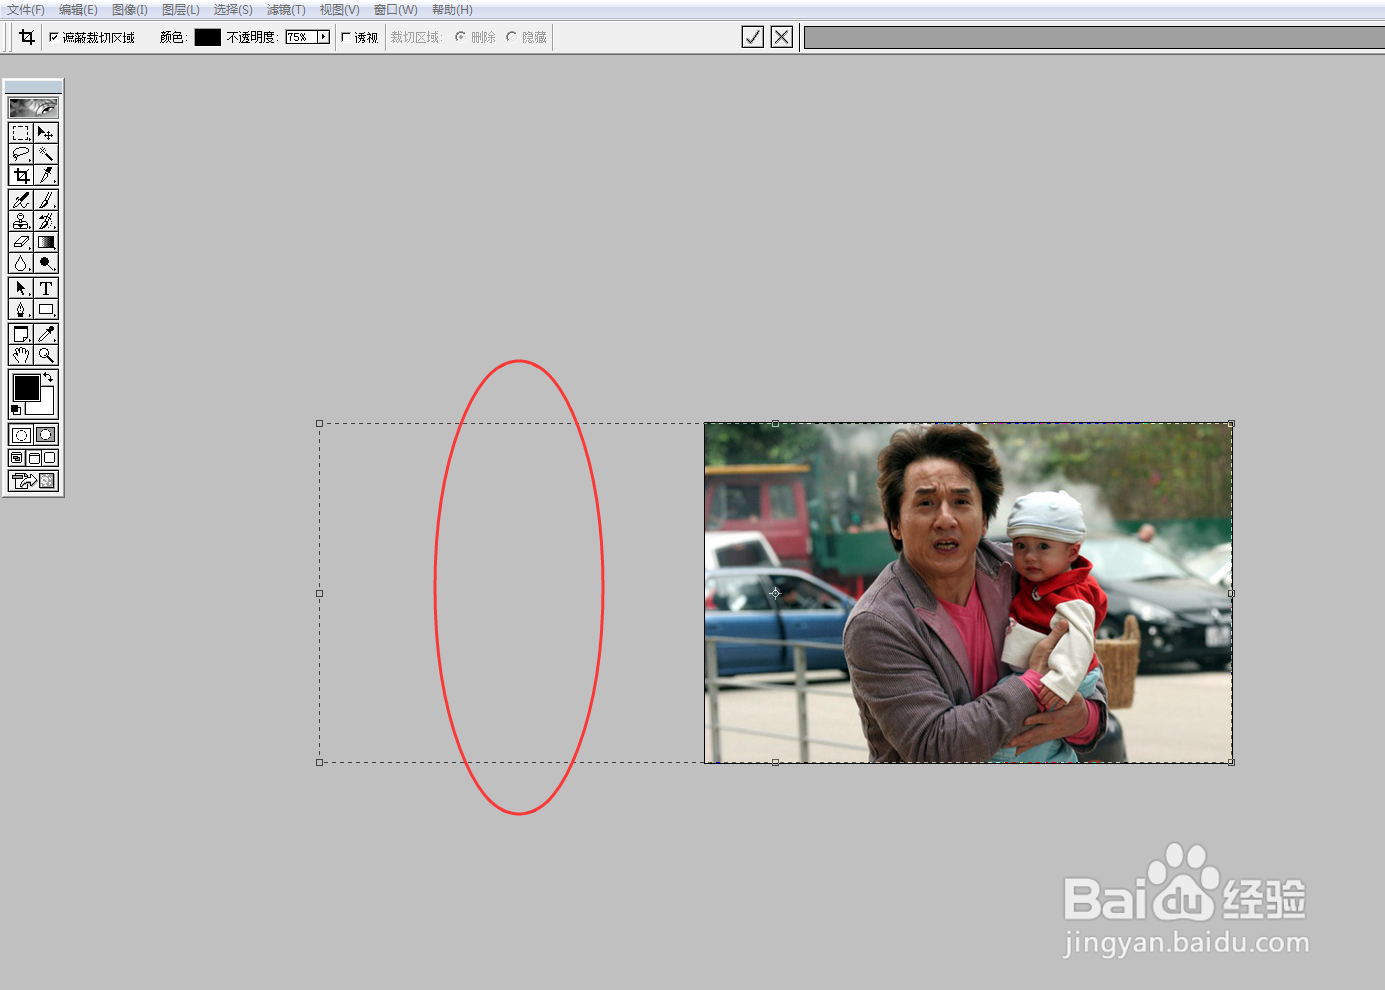The width and height of the screenshot is (1385, 990).
Task: Open the 图层(L) menu
Action: [x=181, y=10]
